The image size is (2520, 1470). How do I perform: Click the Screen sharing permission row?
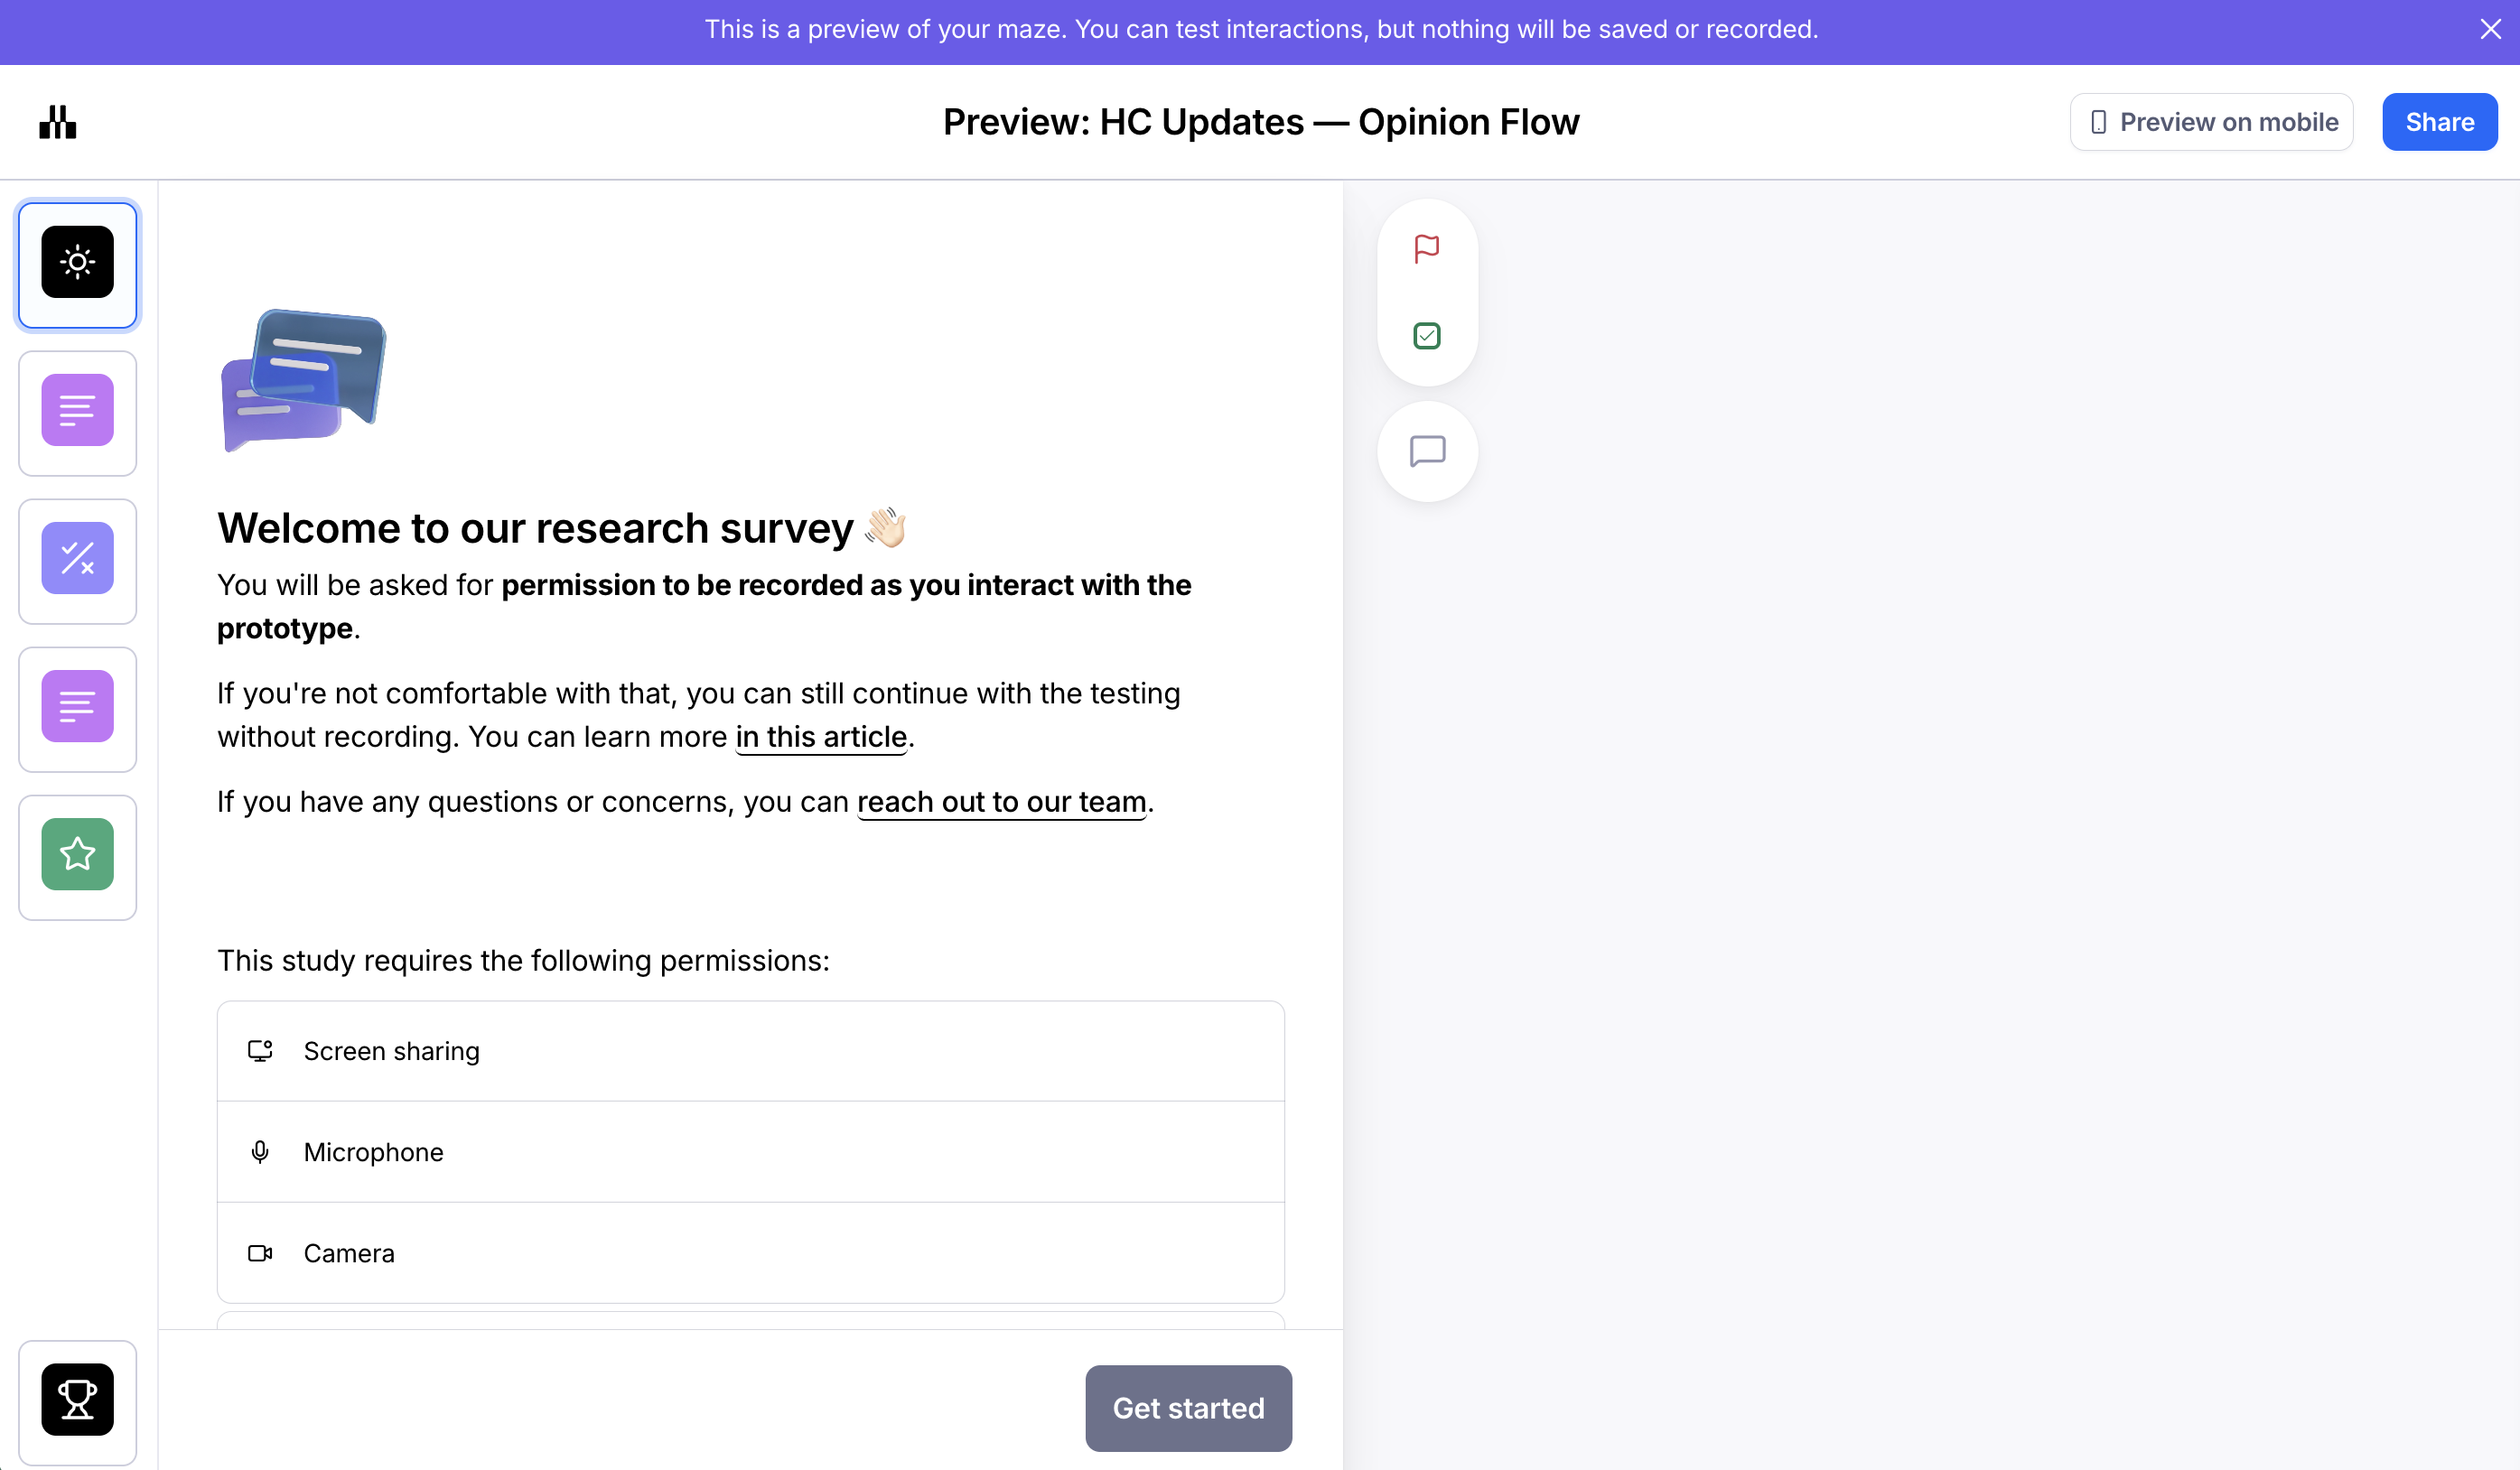(x=750, y=1051)
